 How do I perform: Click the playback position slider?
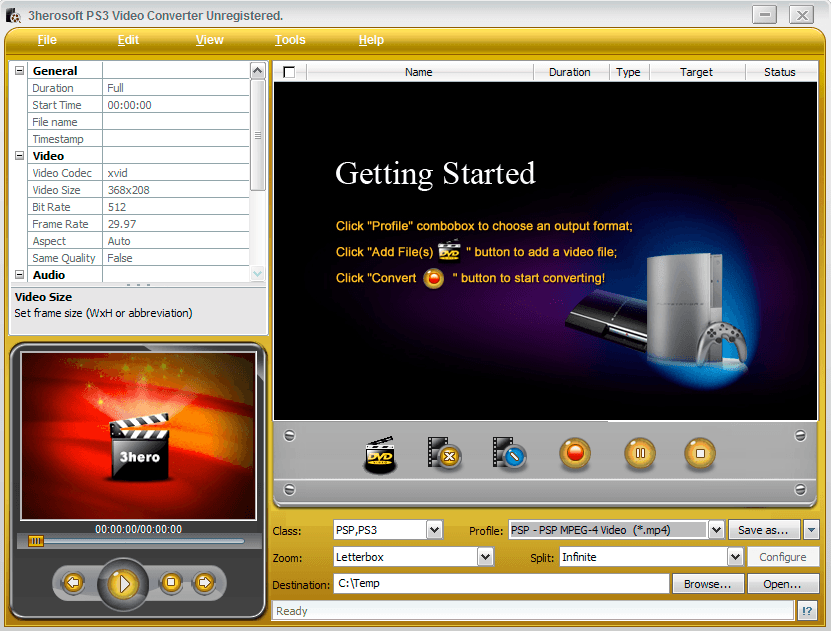pyautogui.click(x=36, y=541)
